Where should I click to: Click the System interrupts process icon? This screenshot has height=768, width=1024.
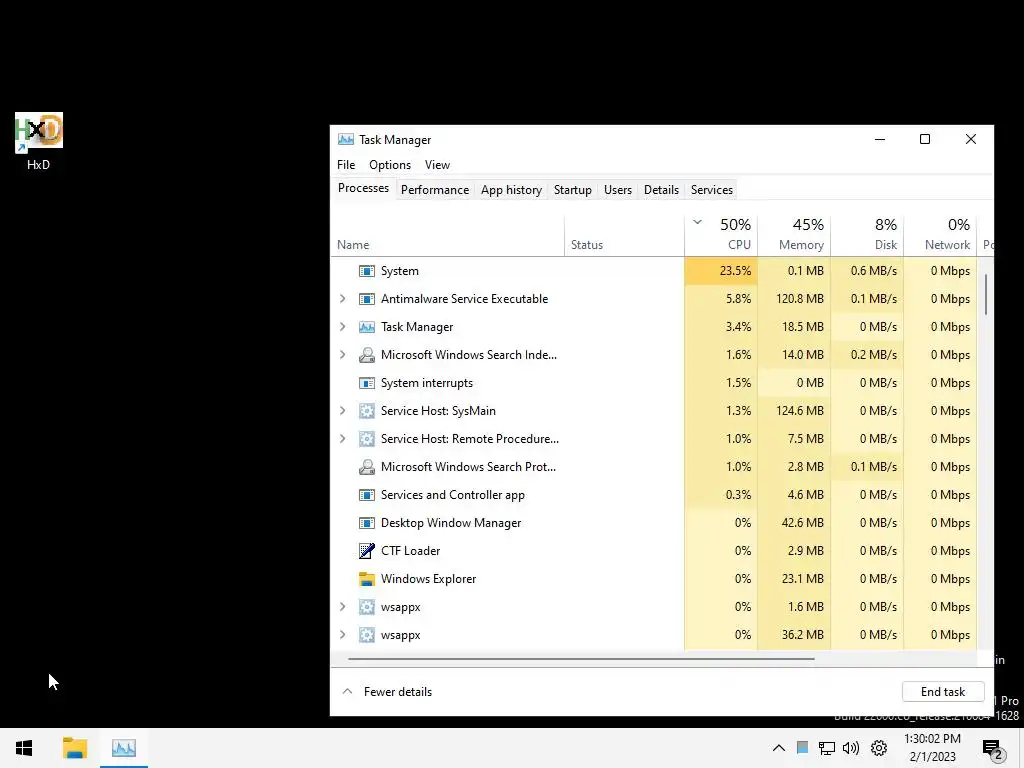coord(367,383)
